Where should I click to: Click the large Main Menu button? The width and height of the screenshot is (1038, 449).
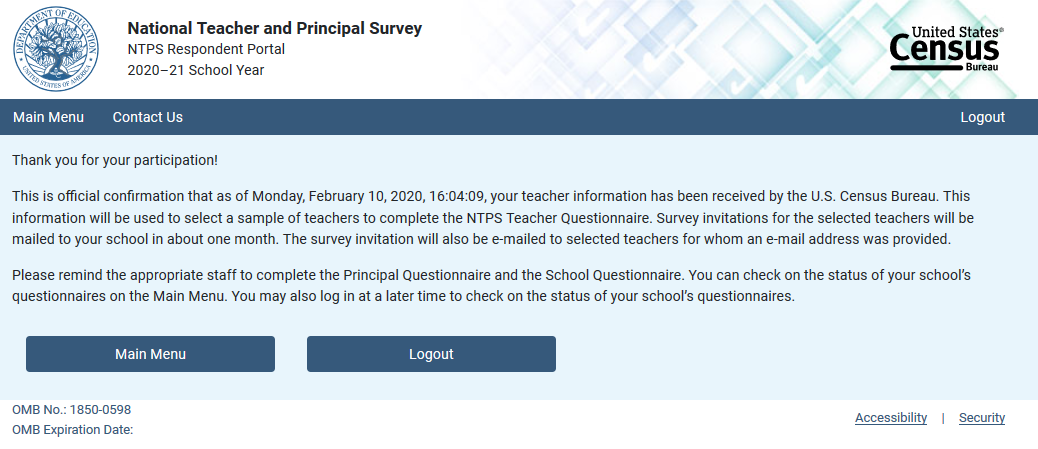click(150, 354)
